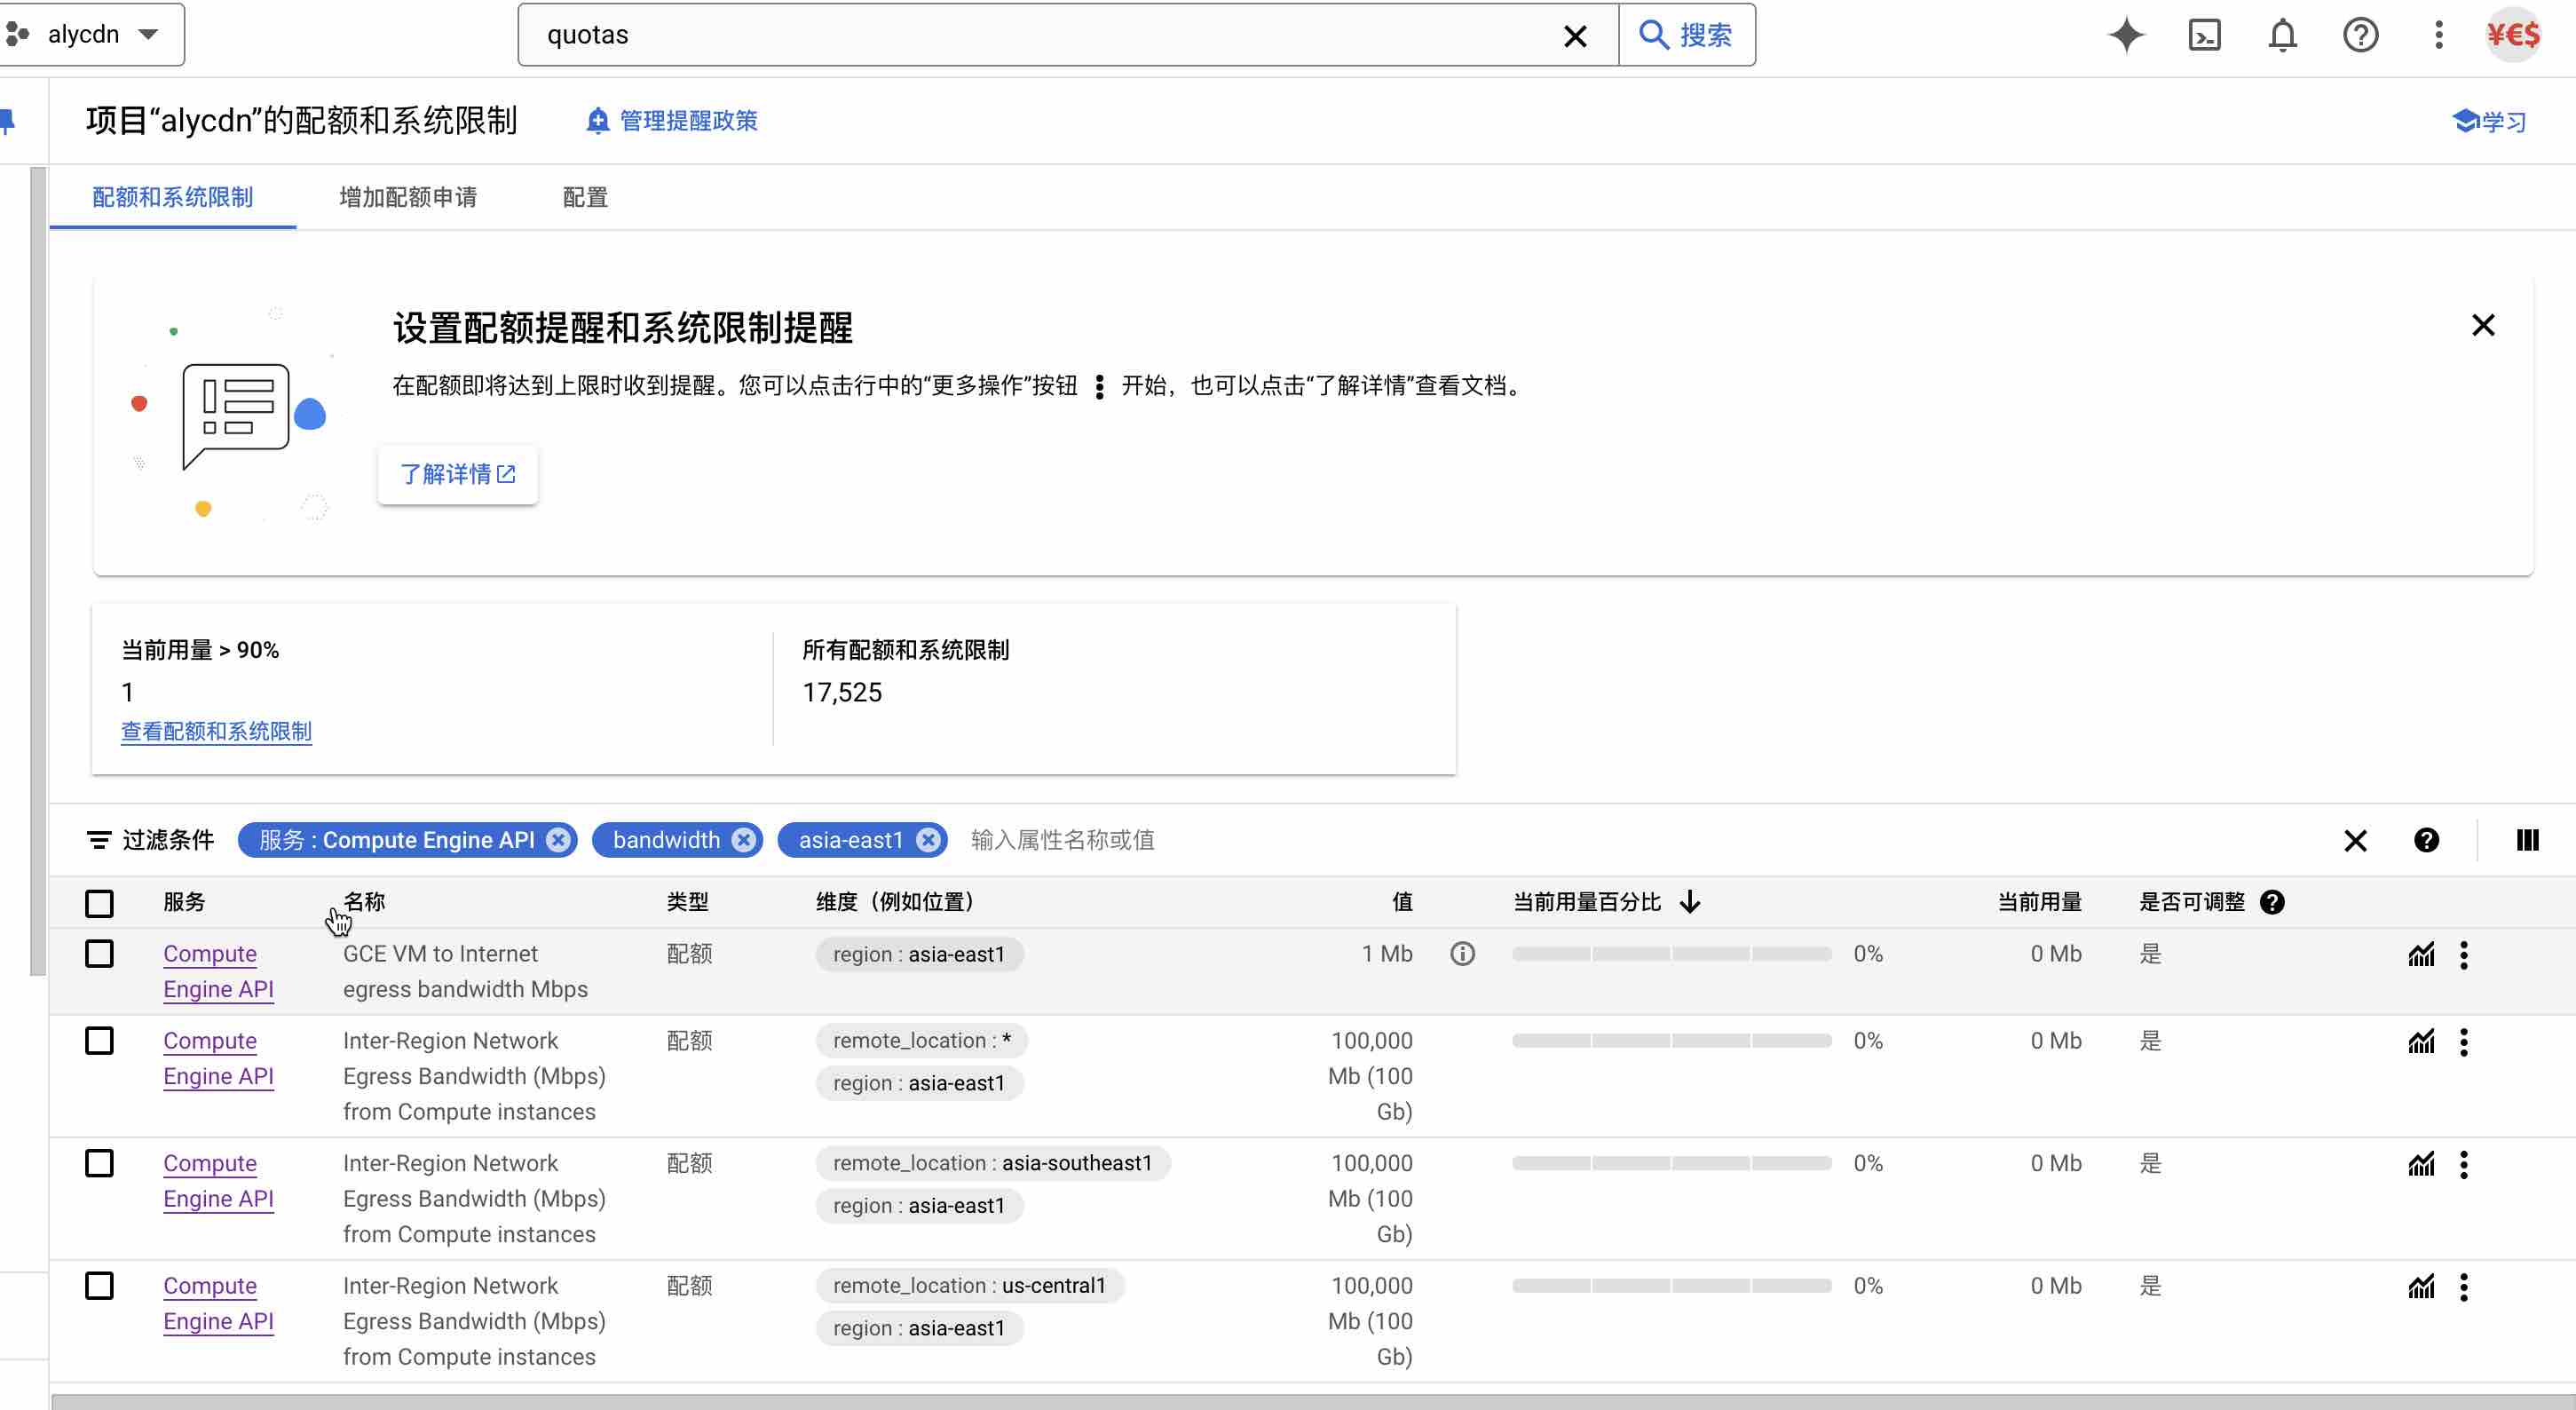
Task: Toggle the select-all header checkbox
Action: pyautogui.click(x=99, y=903)
